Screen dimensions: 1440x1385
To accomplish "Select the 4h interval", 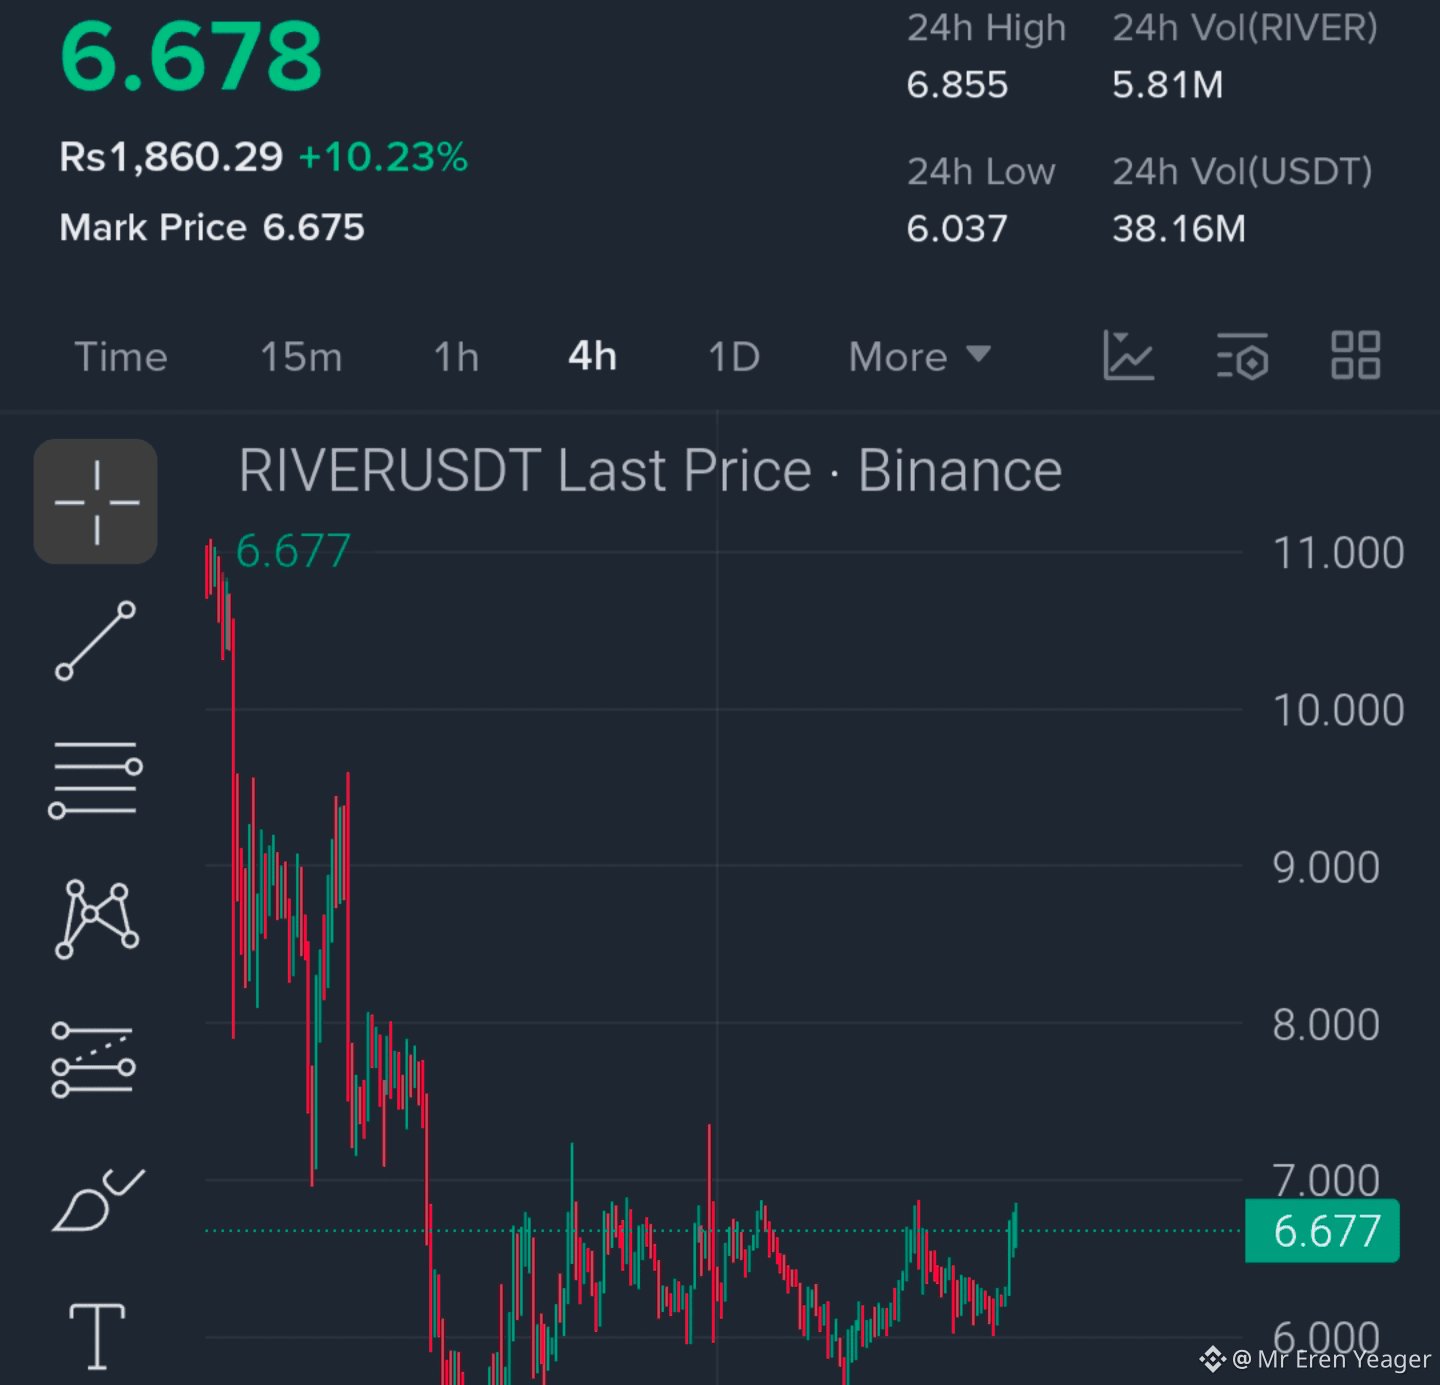I will 592,357.
